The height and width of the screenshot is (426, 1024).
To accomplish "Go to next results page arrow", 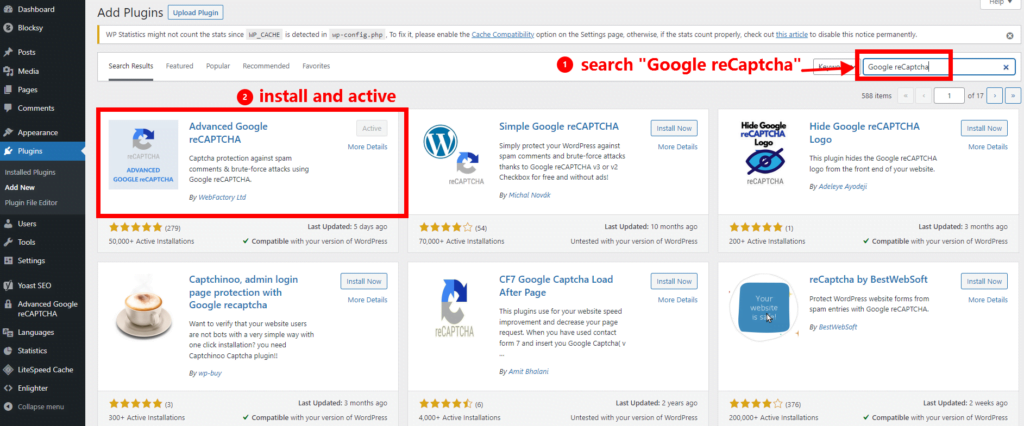I will click(994, 95).
